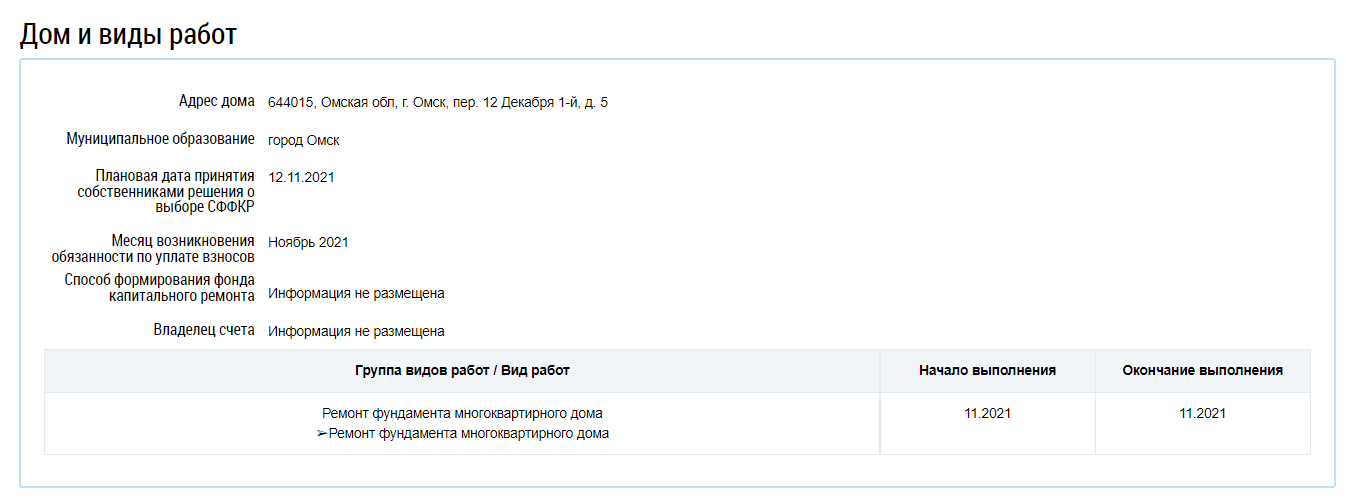The width and height of the screenshot is (1346, 502).
Task: Click the arrow marker before the work type
Action: [322, 434]
